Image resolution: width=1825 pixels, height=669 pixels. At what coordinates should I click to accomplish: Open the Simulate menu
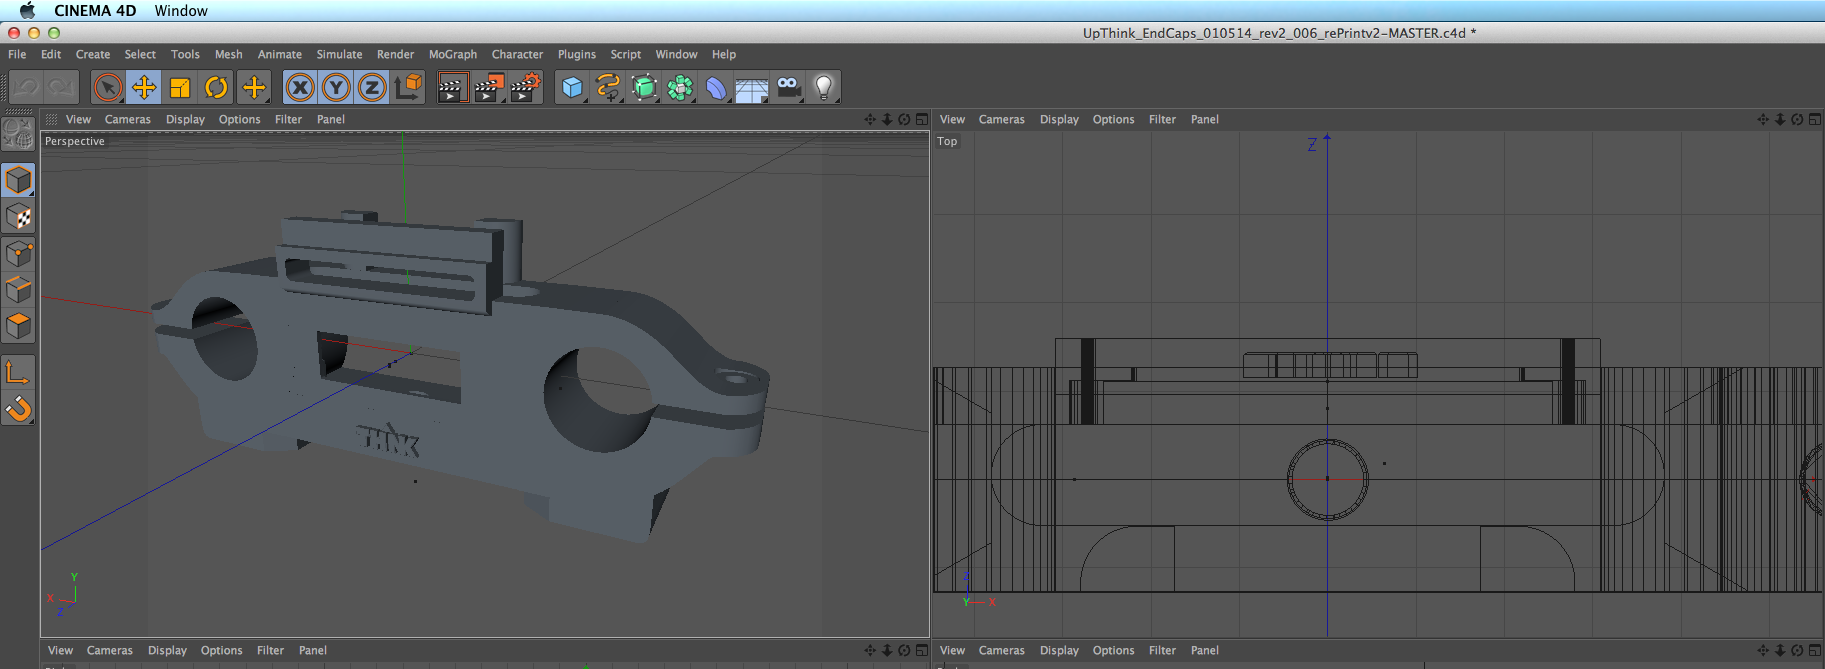click(x=339, y=54)
